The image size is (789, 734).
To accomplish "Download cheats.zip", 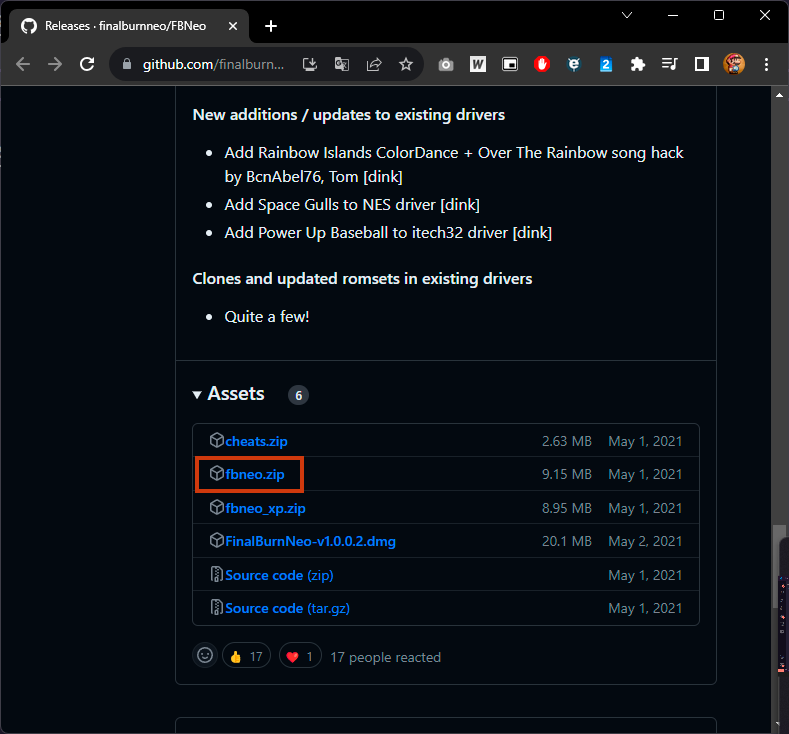I will (256, 441).
